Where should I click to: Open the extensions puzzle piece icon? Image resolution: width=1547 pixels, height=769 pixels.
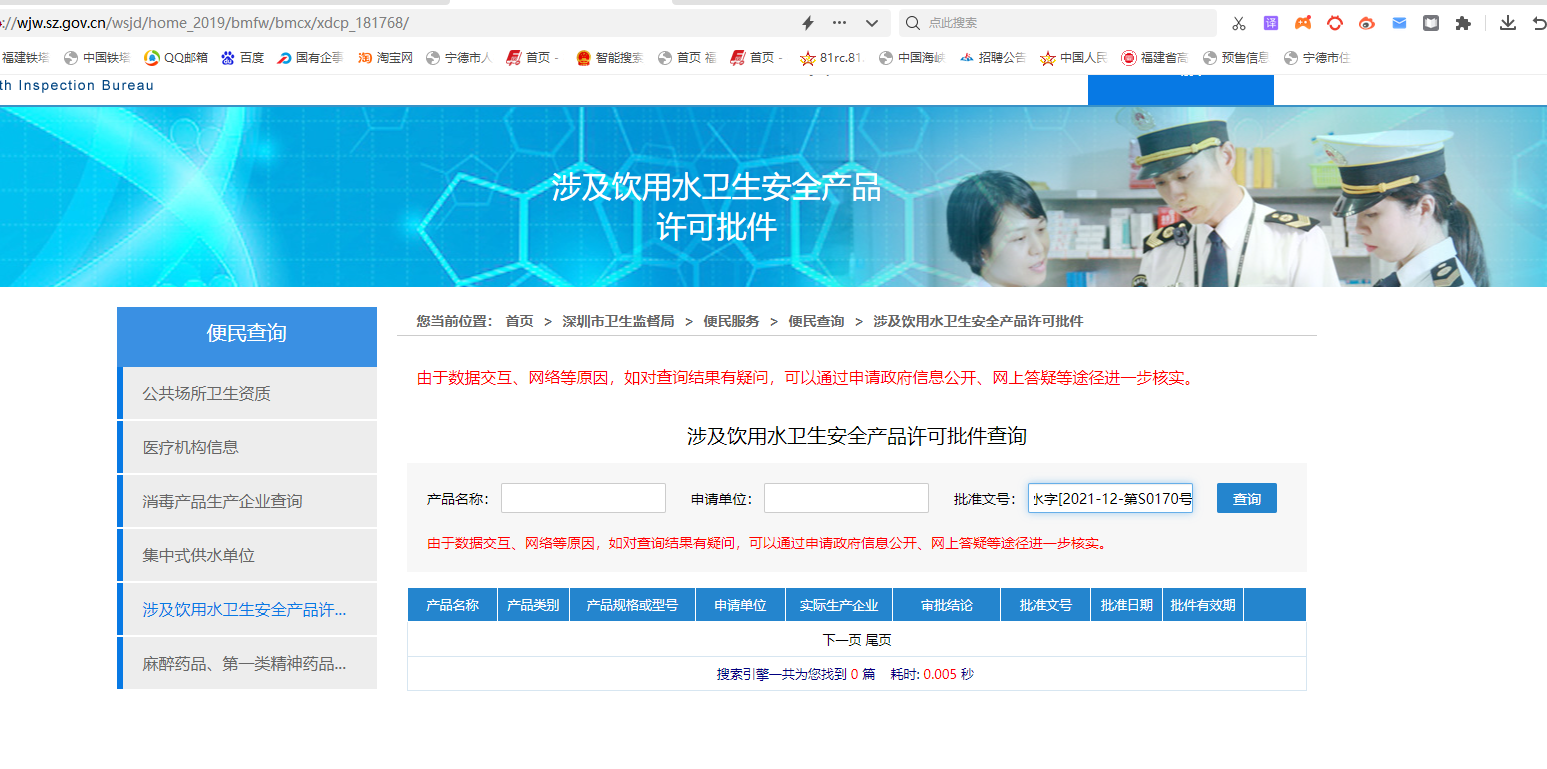[x=1463, y=23]
